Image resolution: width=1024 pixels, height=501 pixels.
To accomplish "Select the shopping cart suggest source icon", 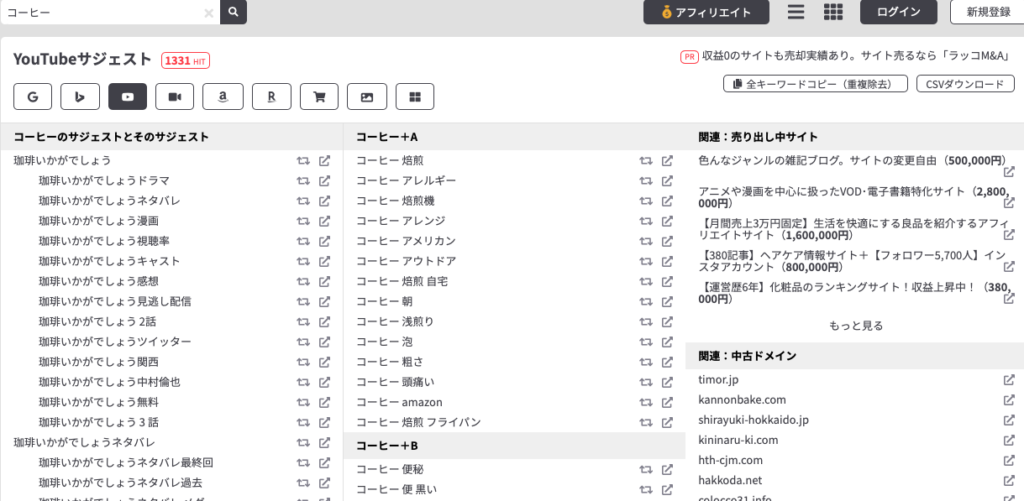I will 319,97.
